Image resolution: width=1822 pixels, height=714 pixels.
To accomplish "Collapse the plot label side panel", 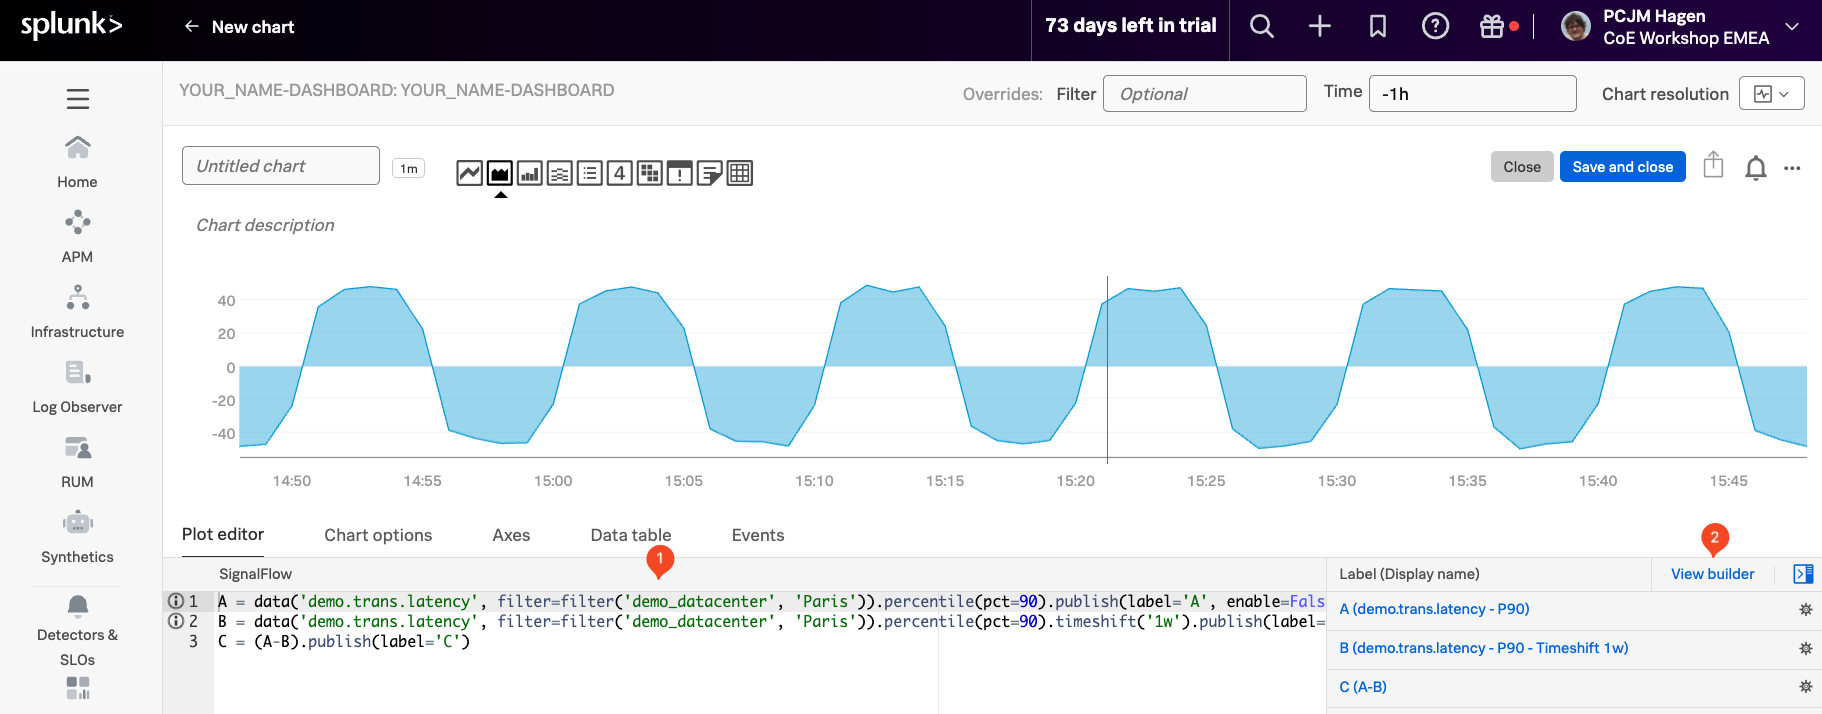I will tap(1803, 574).
